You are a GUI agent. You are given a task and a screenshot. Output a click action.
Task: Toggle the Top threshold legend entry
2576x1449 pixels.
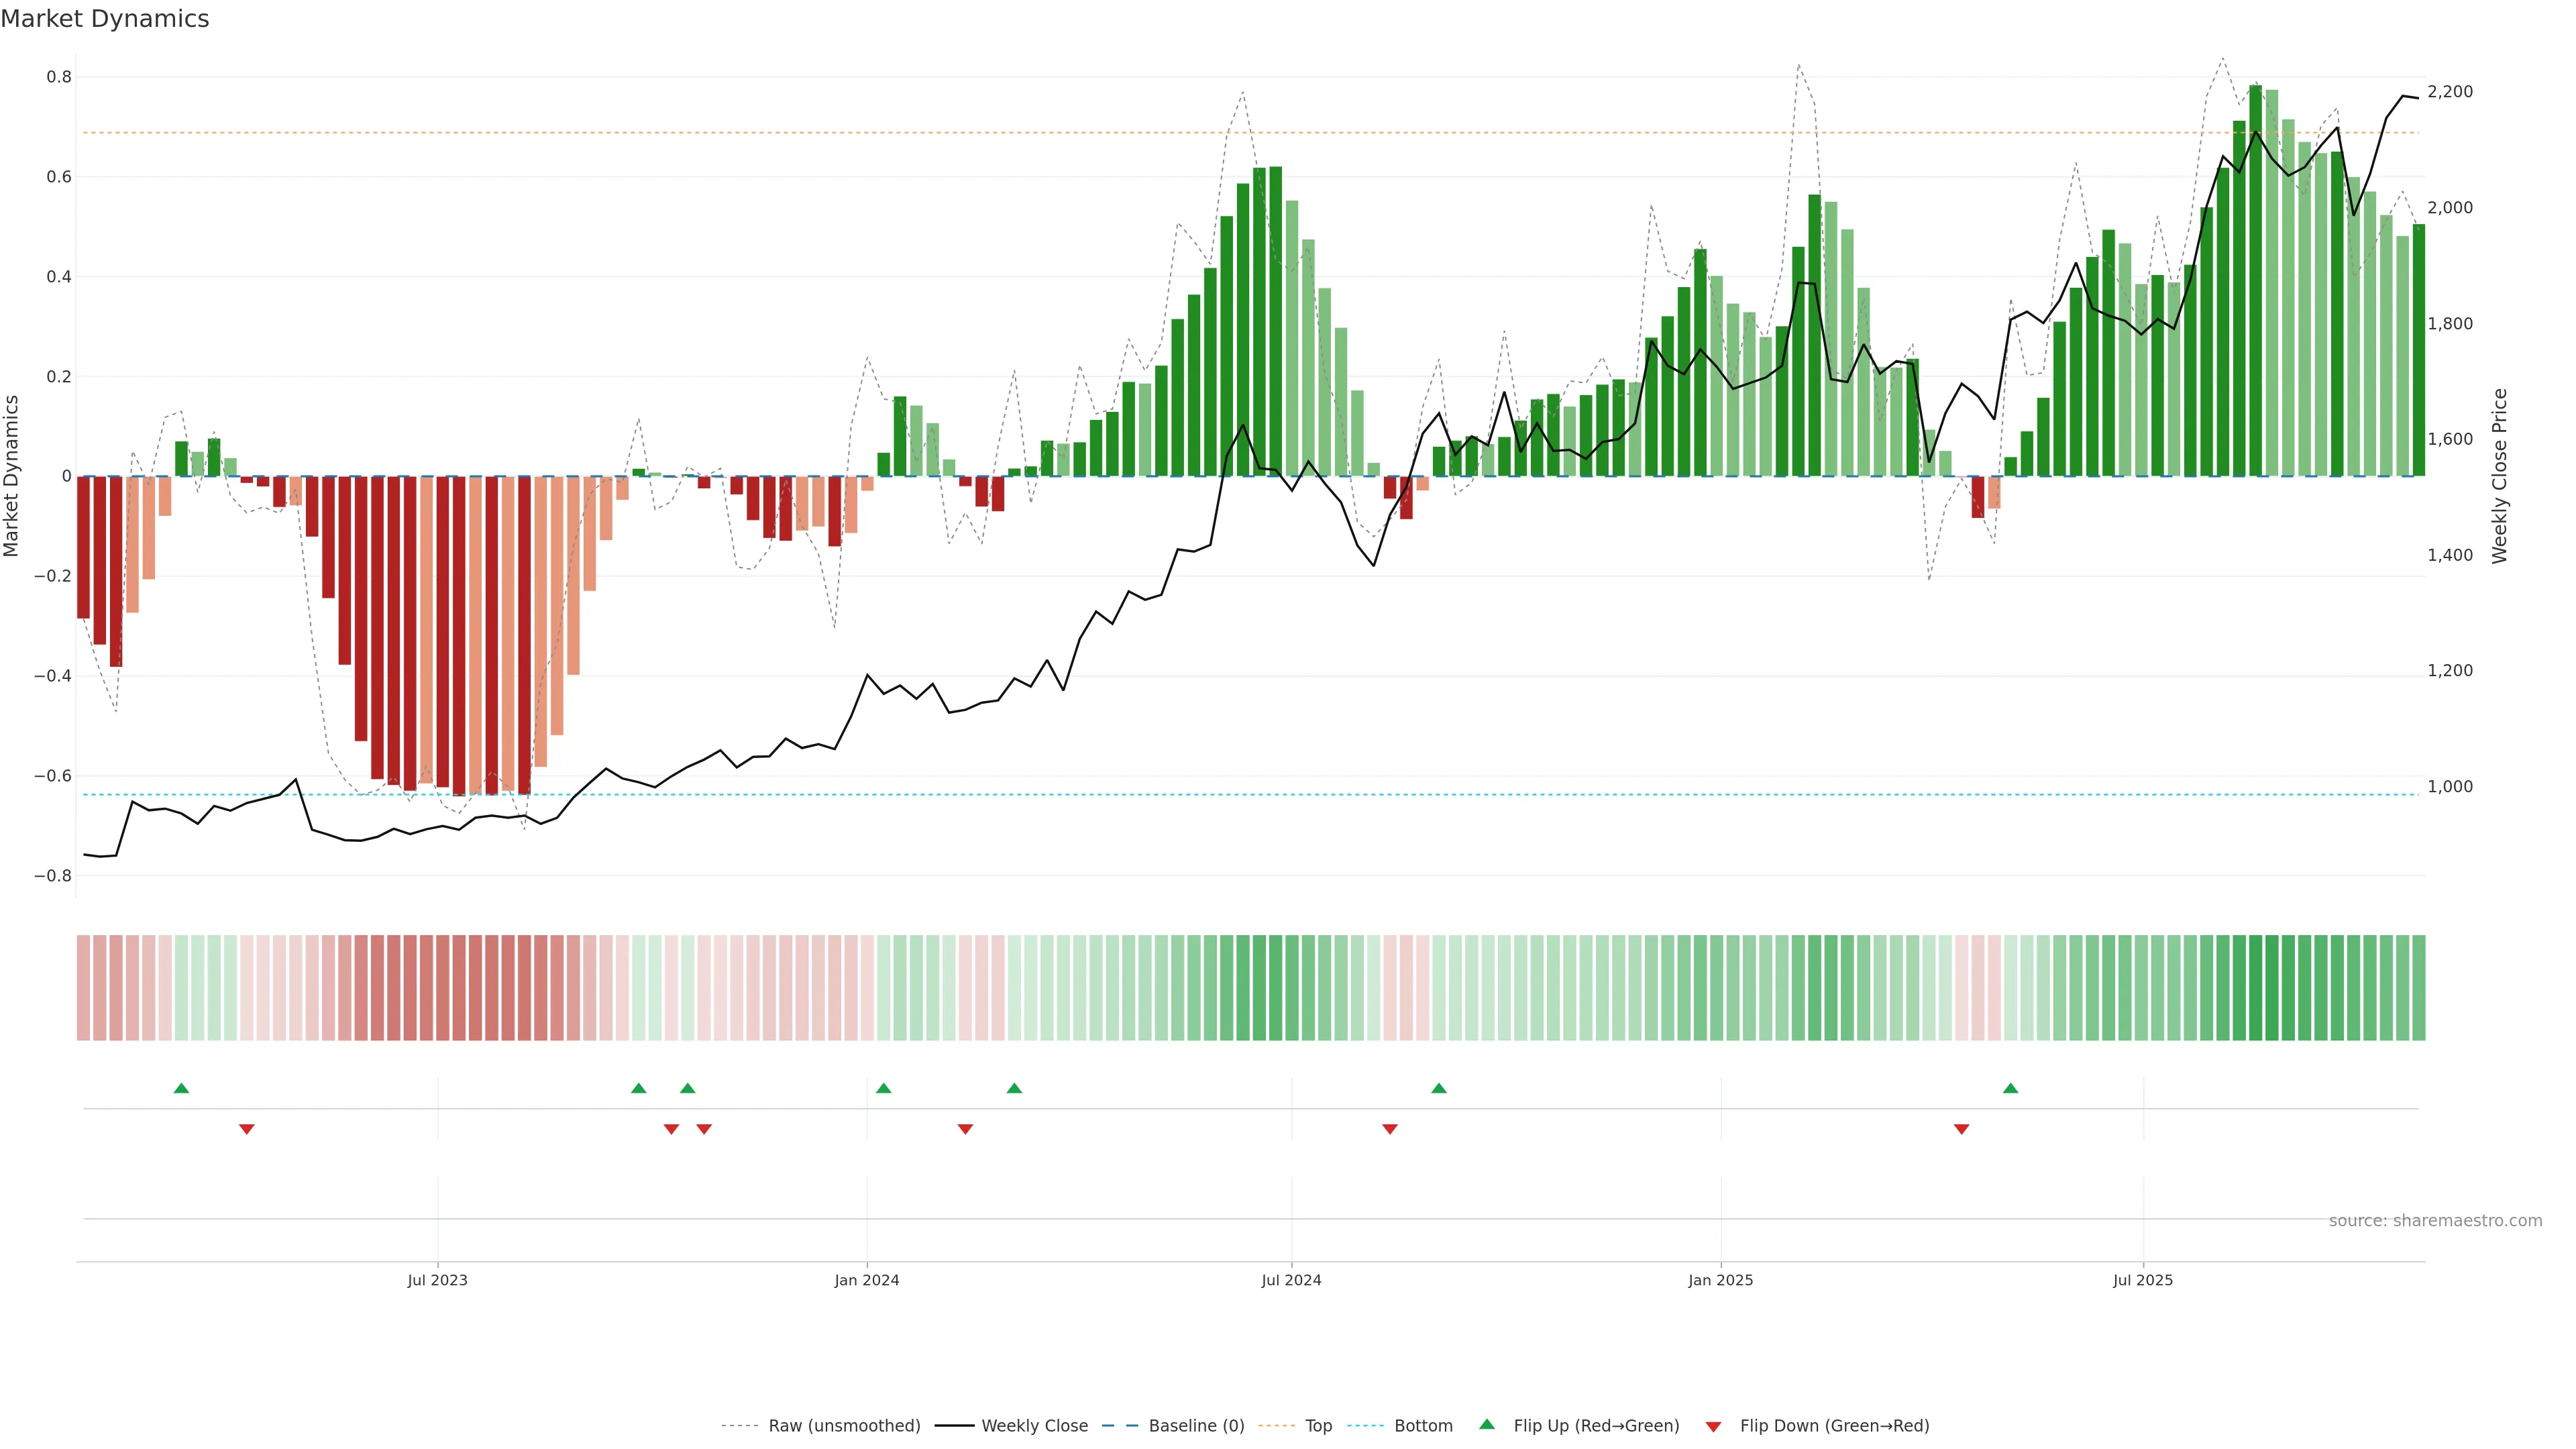1318,1426
